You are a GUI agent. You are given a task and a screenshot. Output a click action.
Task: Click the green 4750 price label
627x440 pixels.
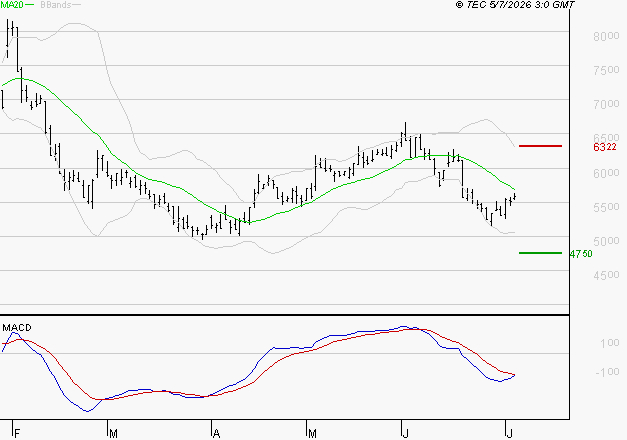coord(581,254)
